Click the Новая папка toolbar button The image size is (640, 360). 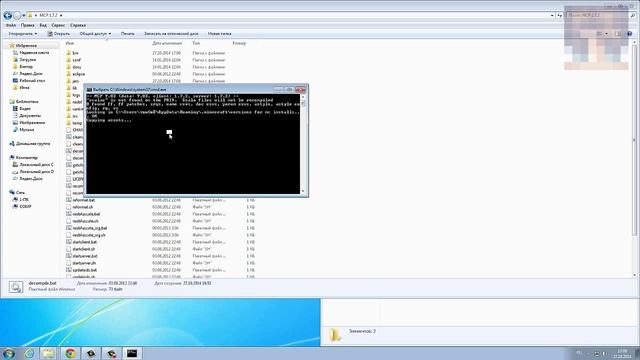(220, 34)
